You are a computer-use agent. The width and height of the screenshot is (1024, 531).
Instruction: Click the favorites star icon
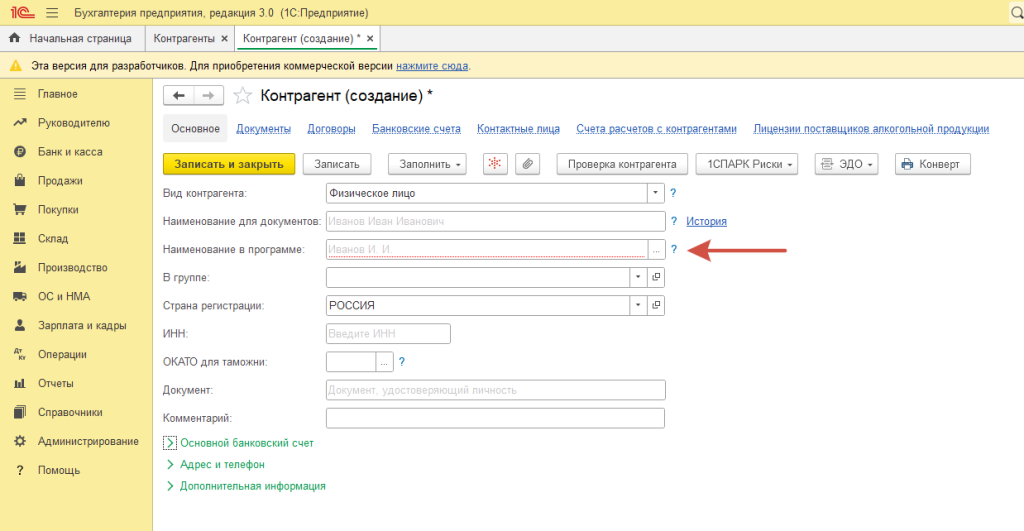(x=242, y=96)
